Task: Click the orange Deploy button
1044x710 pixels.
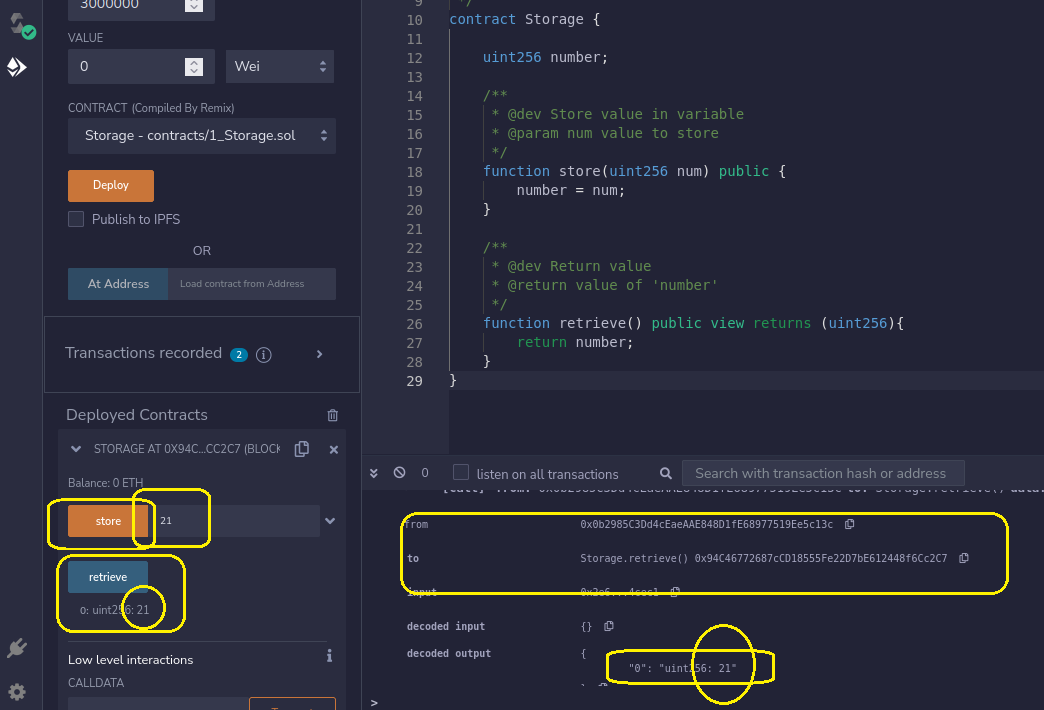Action: click(x=111, y=186)
